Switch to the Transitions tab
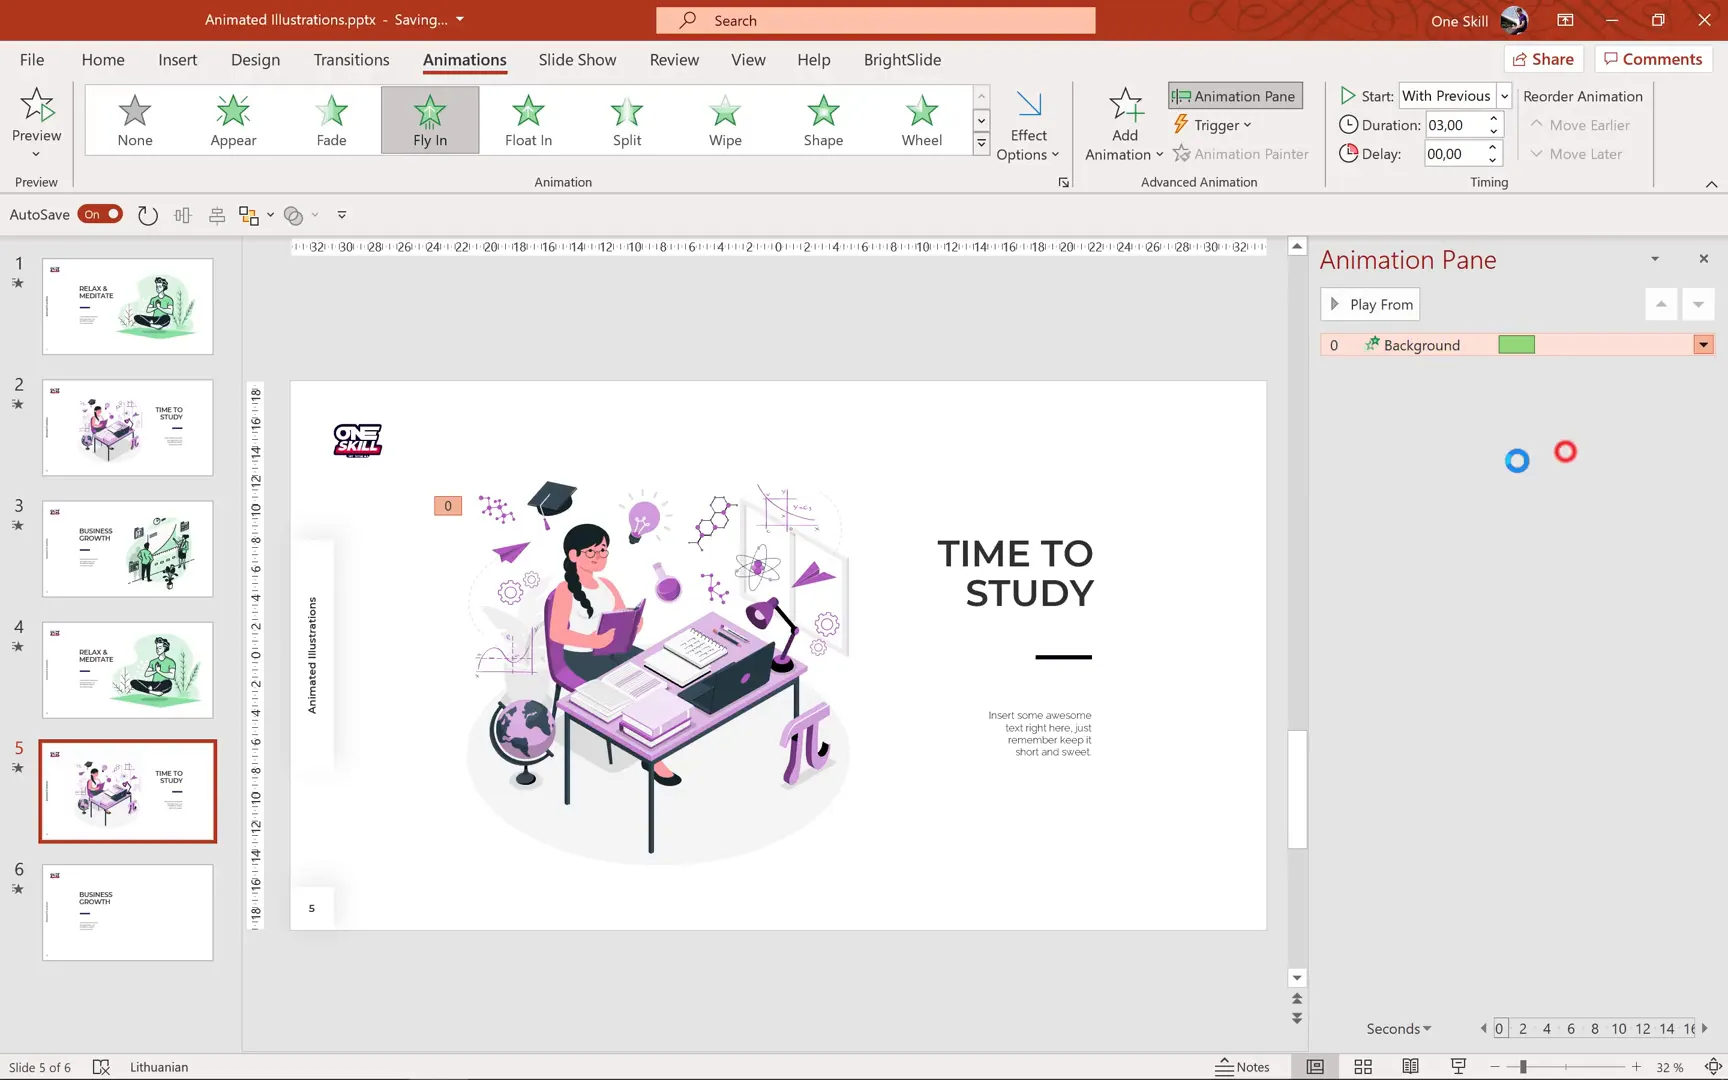The height and width of the screenshot is (1080, 1728). 350,60
